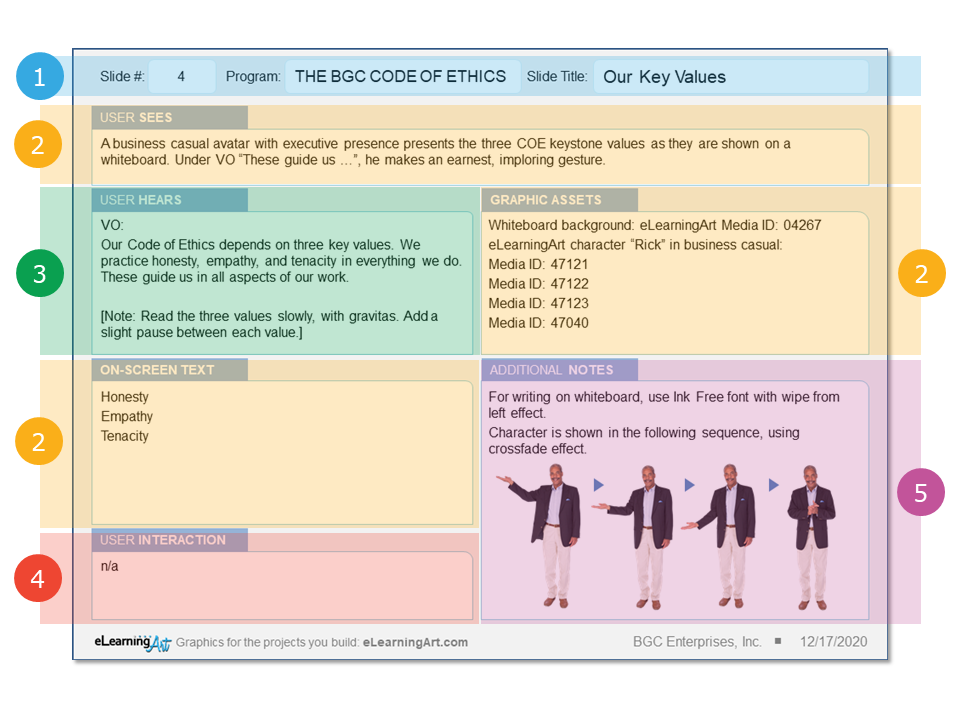
Task: Click orange circle 2 beside User Sees
Action: pos(39,145)
